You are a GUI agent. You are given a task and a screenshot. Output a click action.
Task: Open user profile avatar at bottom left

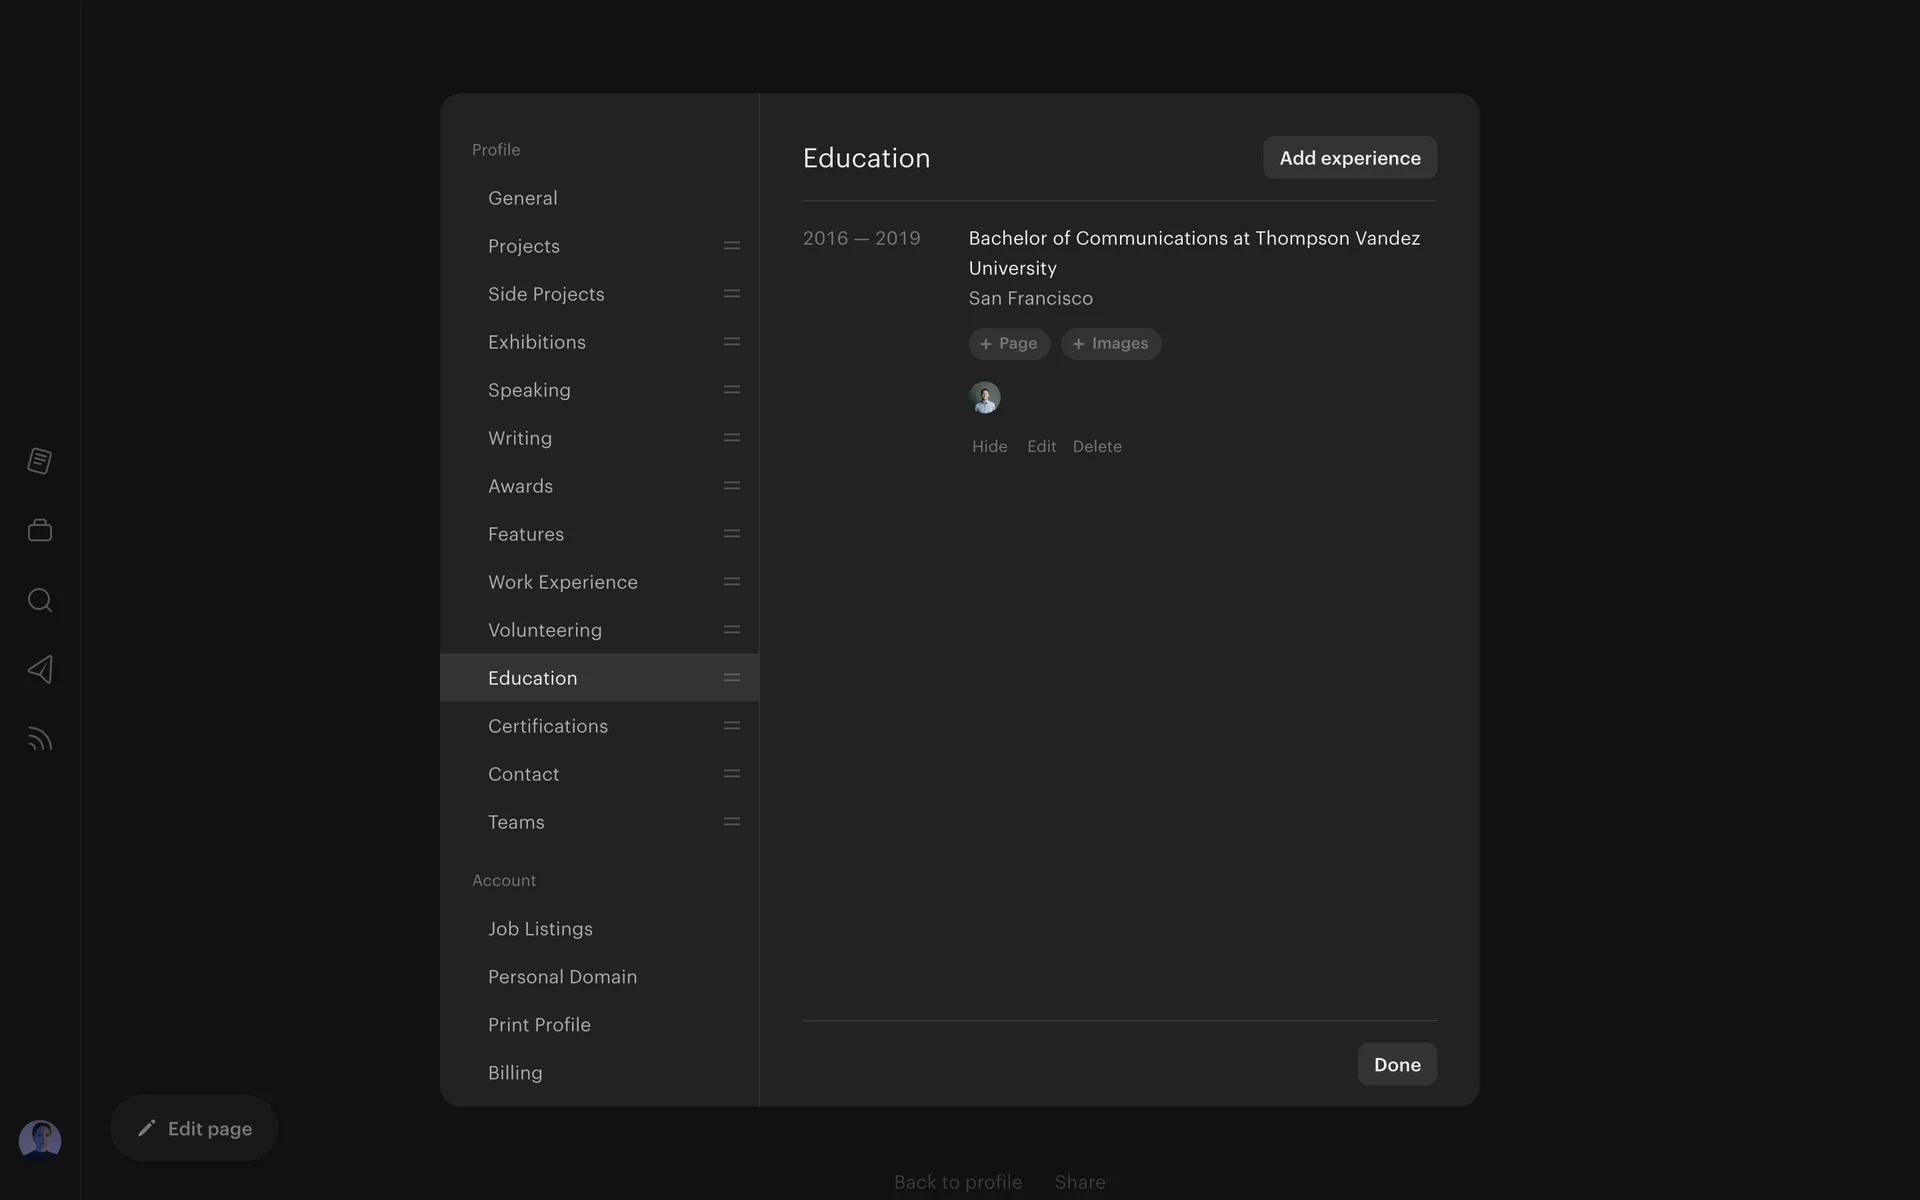[40, 1139]
